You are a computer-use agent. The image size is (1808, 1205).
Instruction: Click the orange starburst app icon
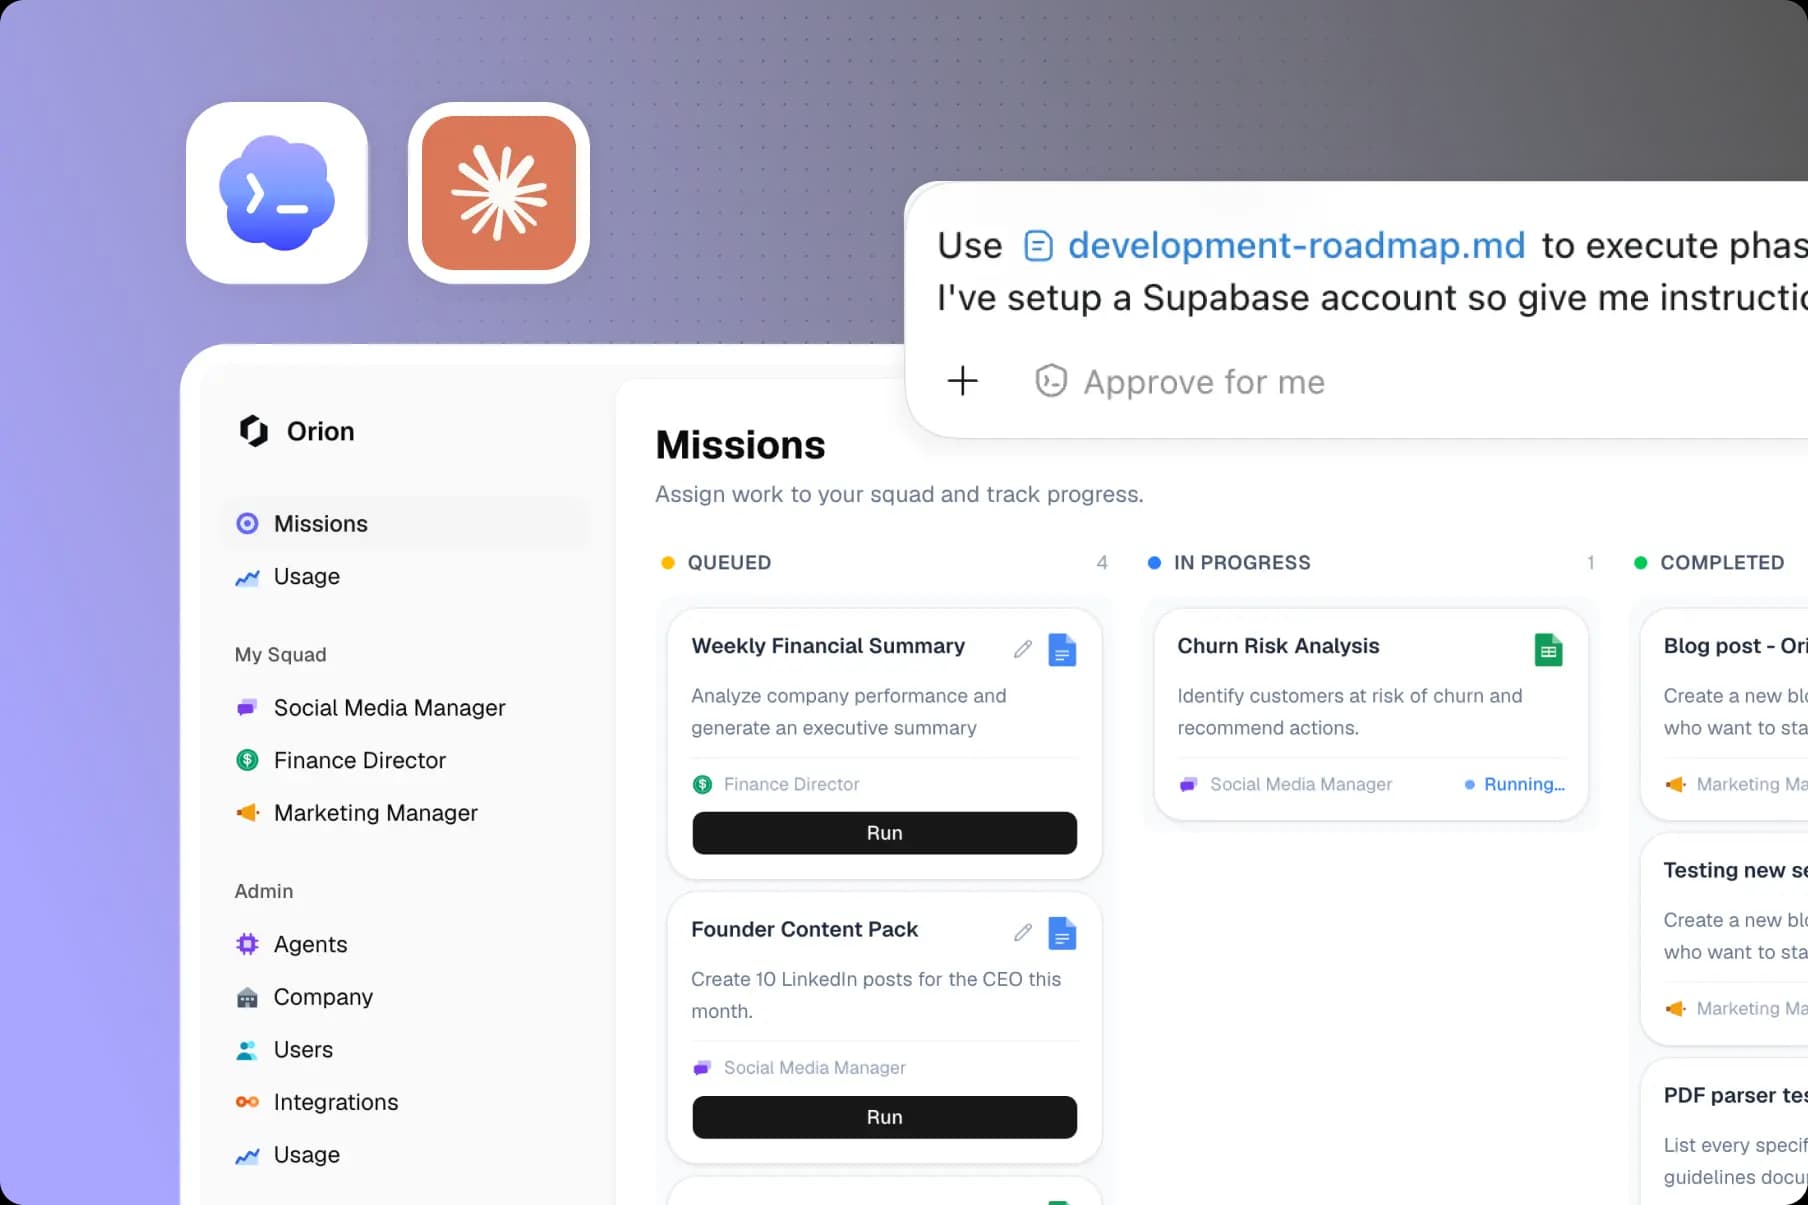[499, 193]
